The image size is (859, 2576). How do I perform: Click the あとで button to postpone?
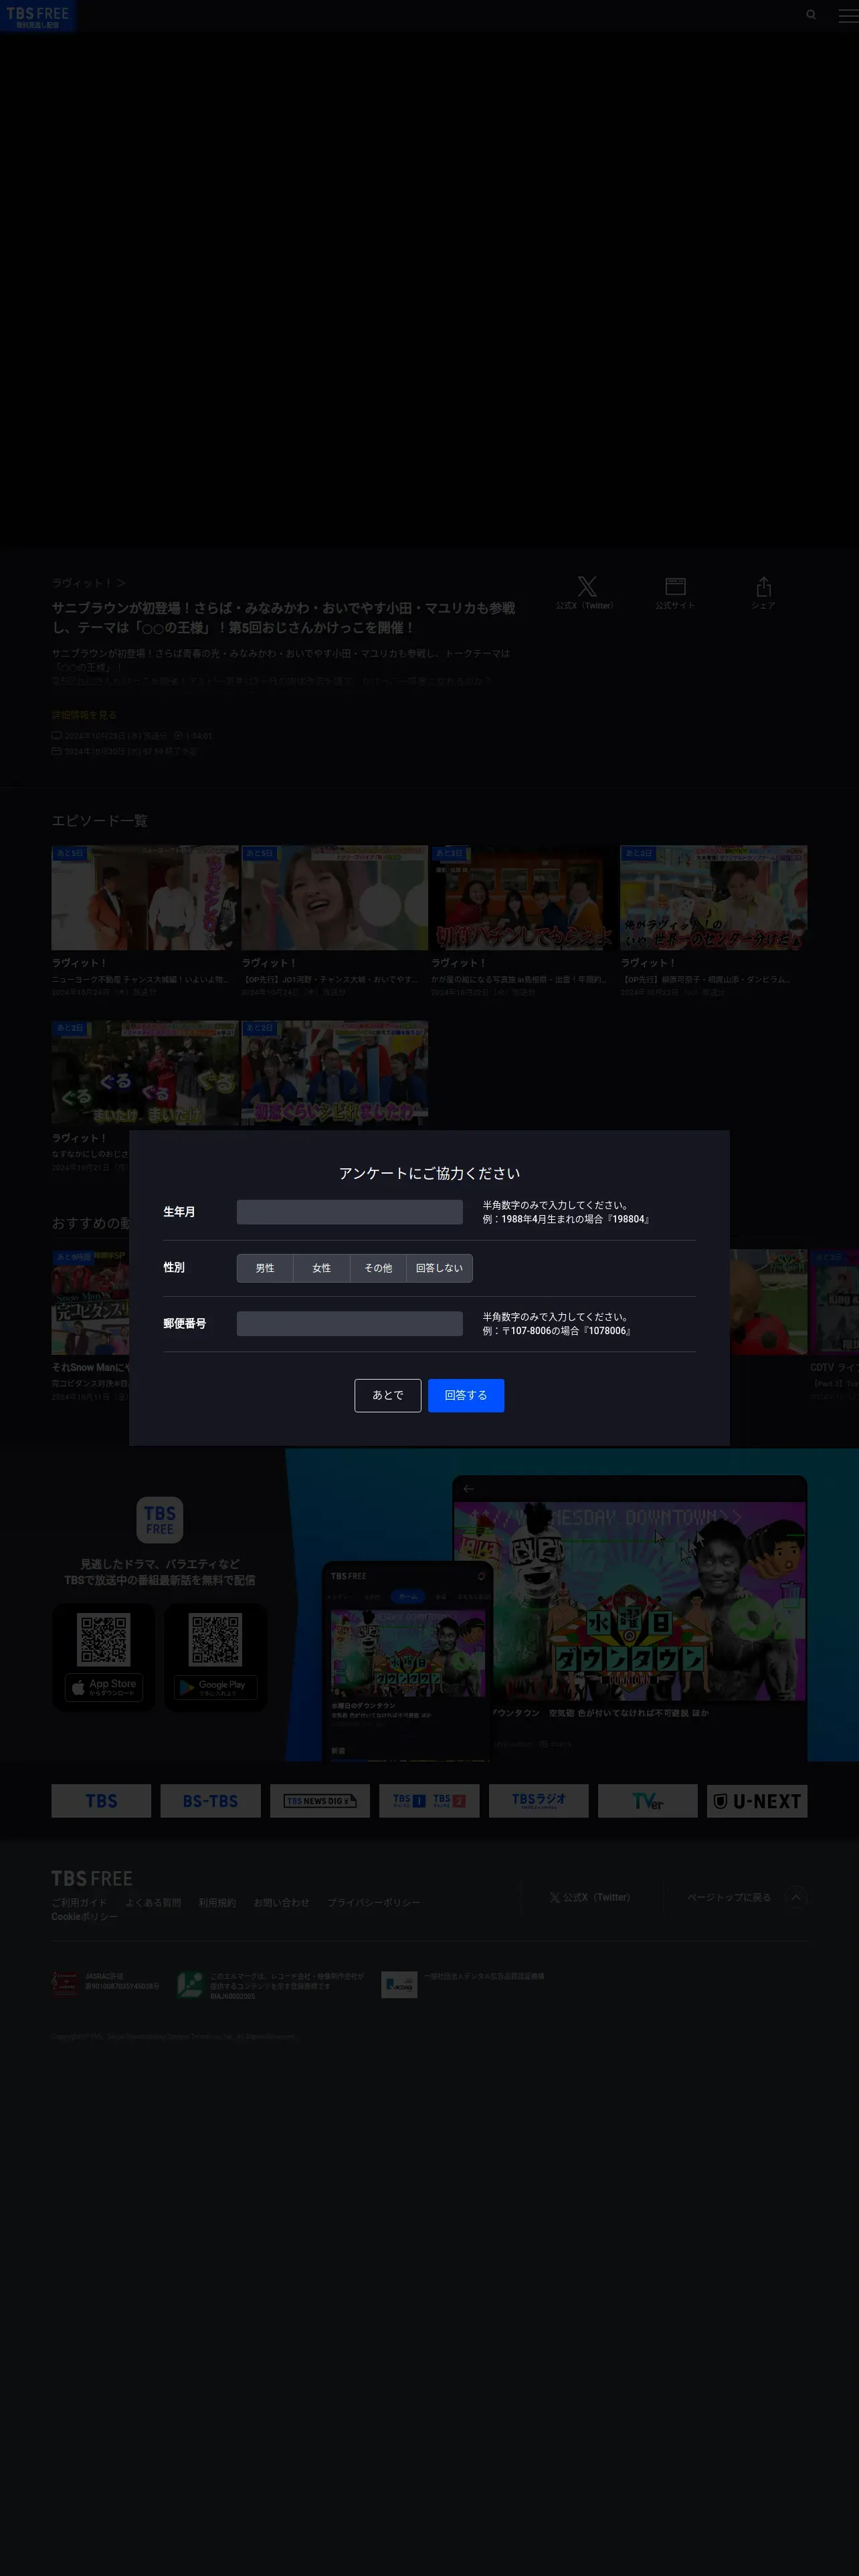[388, 1395]
